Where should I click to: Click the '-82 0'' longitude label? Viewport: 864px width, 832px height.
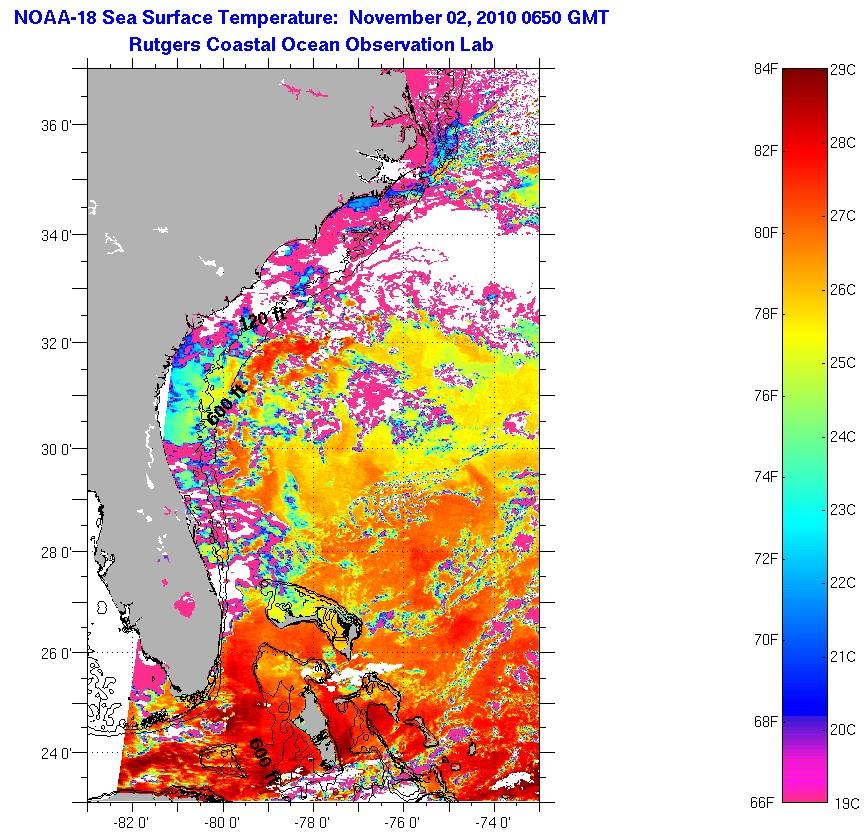point(131,823)
